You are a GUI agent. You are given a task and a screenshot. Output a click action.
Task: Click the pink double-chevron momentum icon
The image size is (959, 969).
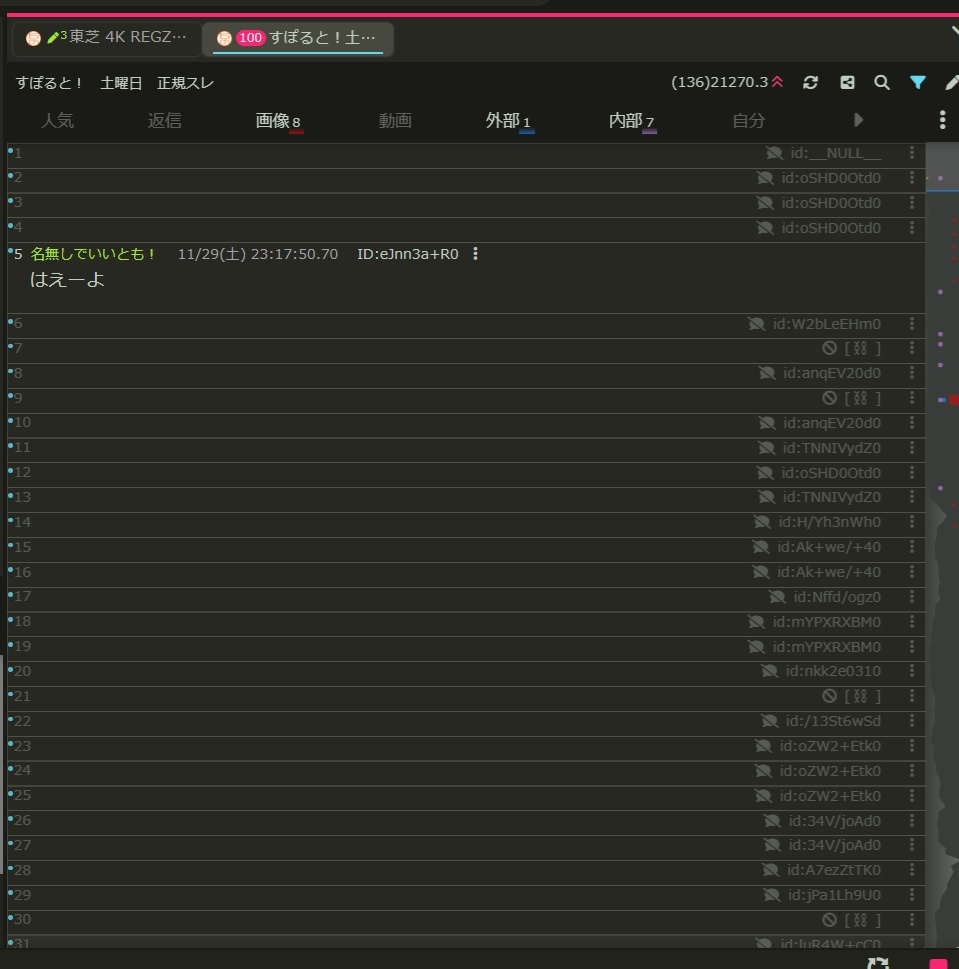[x=778, y=83]
